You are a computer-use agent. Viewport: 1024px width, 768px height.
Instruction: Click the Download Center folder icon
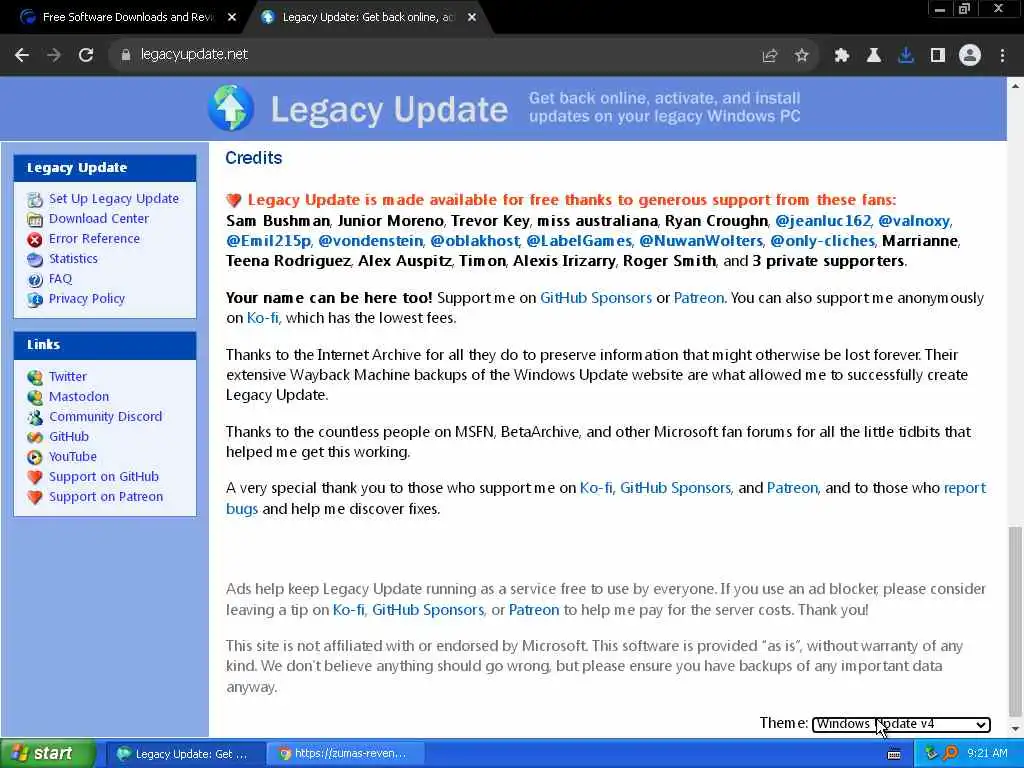[x=35, y=219]
